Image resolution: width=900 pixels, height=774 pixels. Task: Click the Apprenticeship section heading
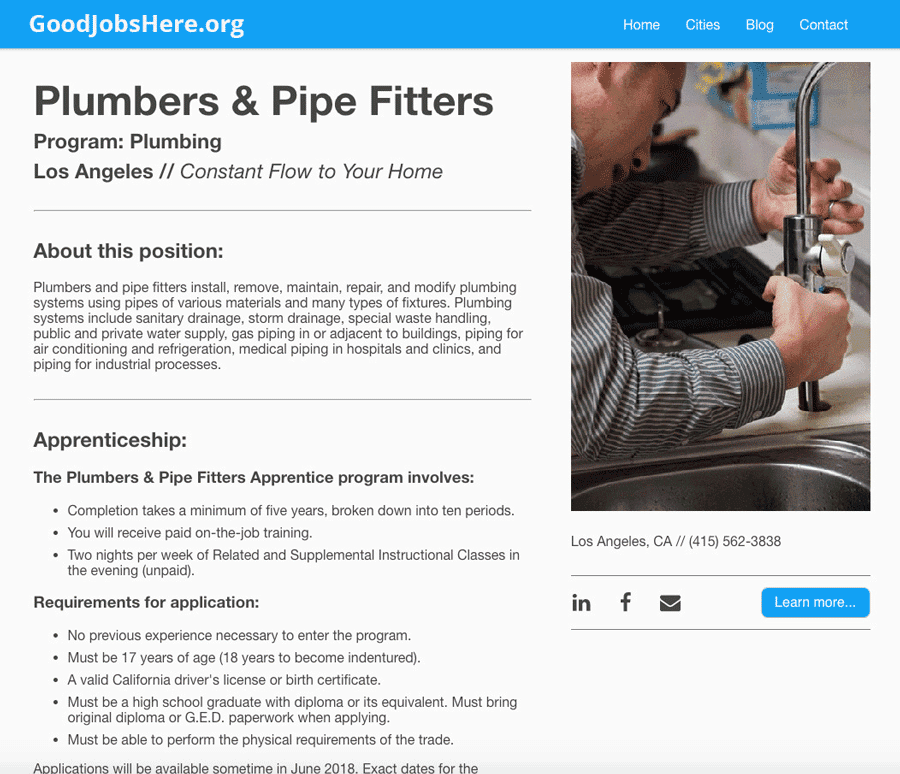[x=110, y=440]
